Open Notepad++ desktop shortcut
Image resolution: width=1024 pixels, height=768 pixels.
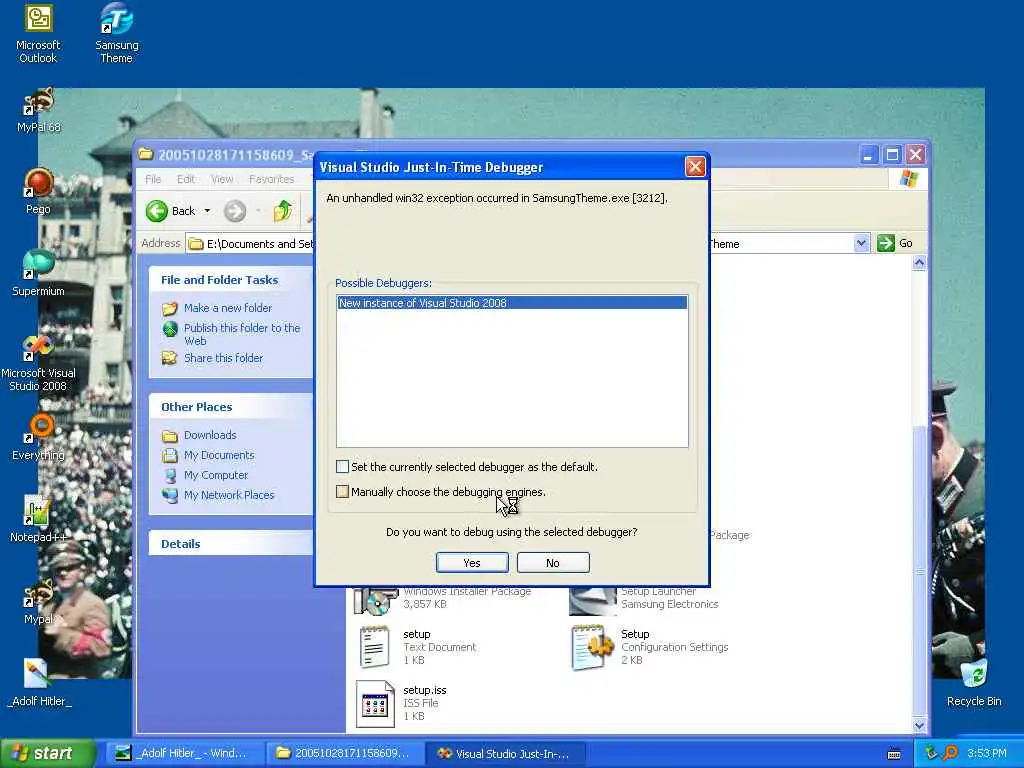pos(38,520)
